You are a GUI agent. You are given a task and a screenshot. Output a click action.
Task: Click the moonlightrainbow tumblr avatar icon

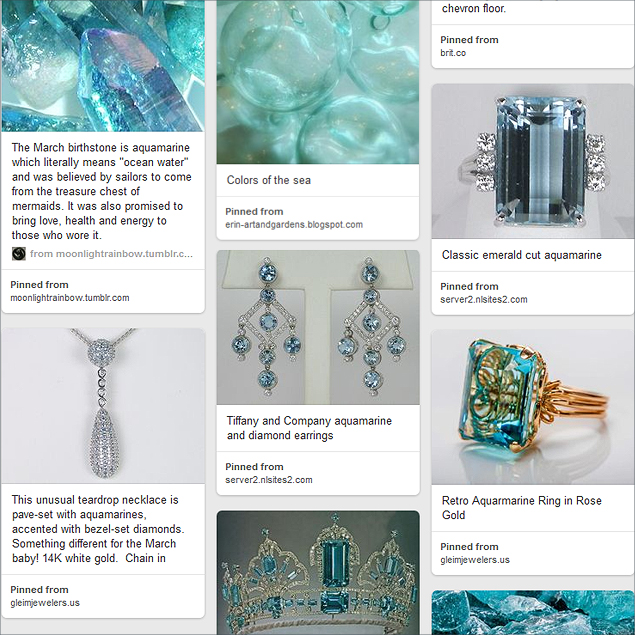click(x=19, y=254)
